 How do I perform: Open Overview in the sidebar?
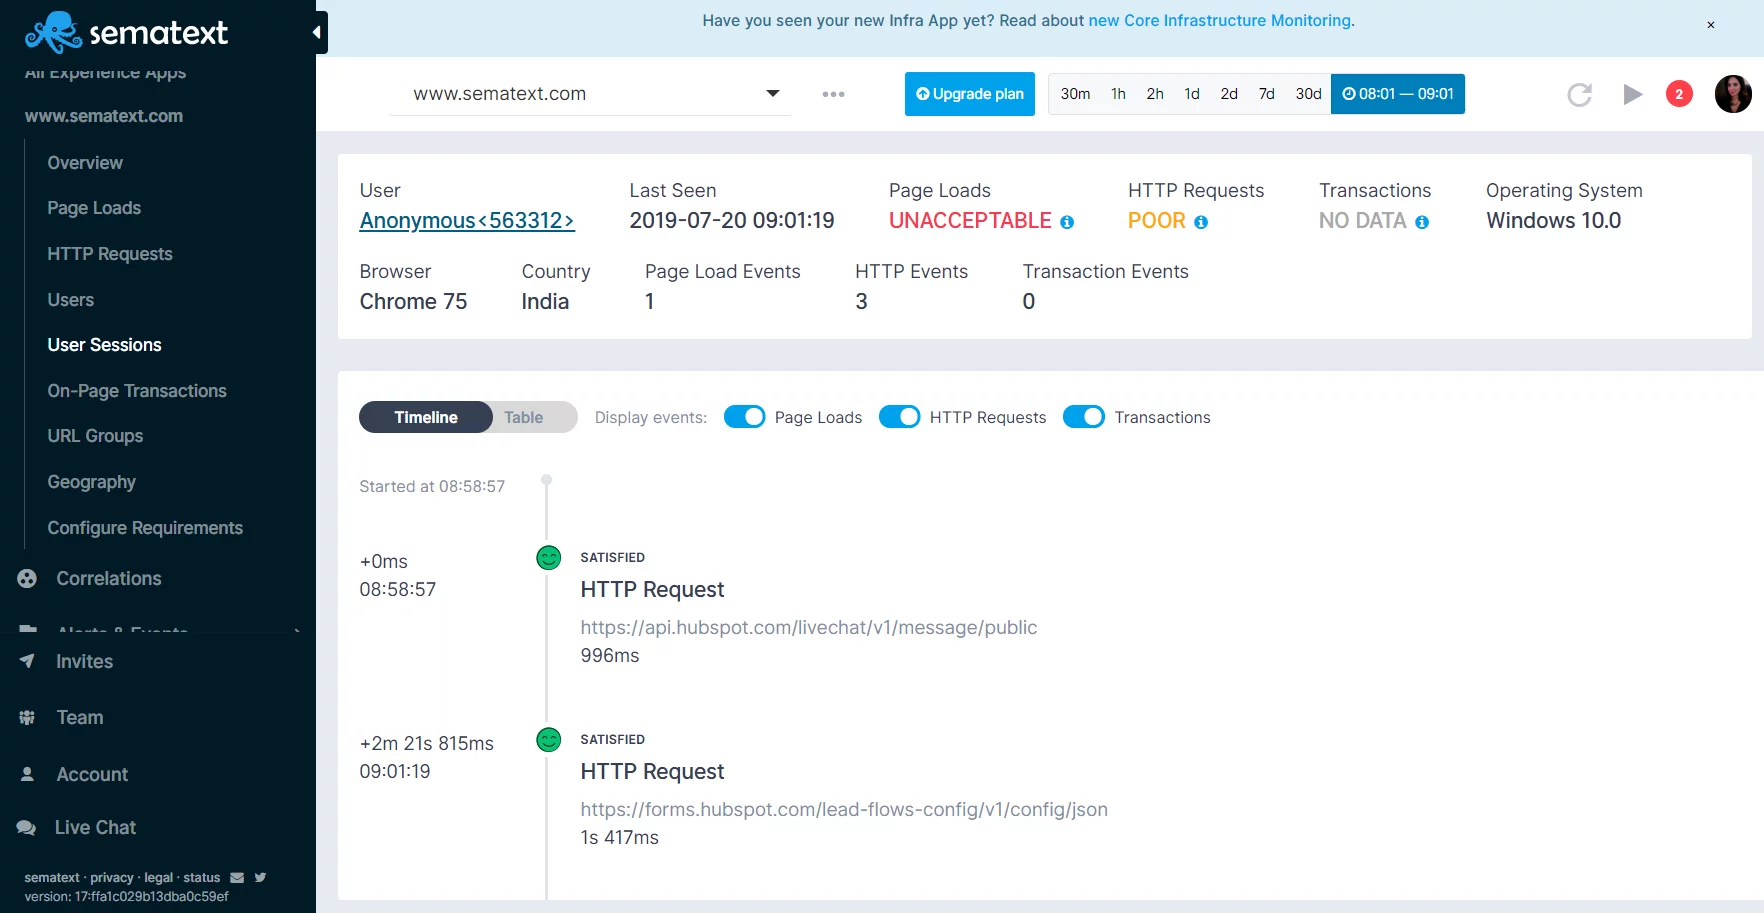85,163
